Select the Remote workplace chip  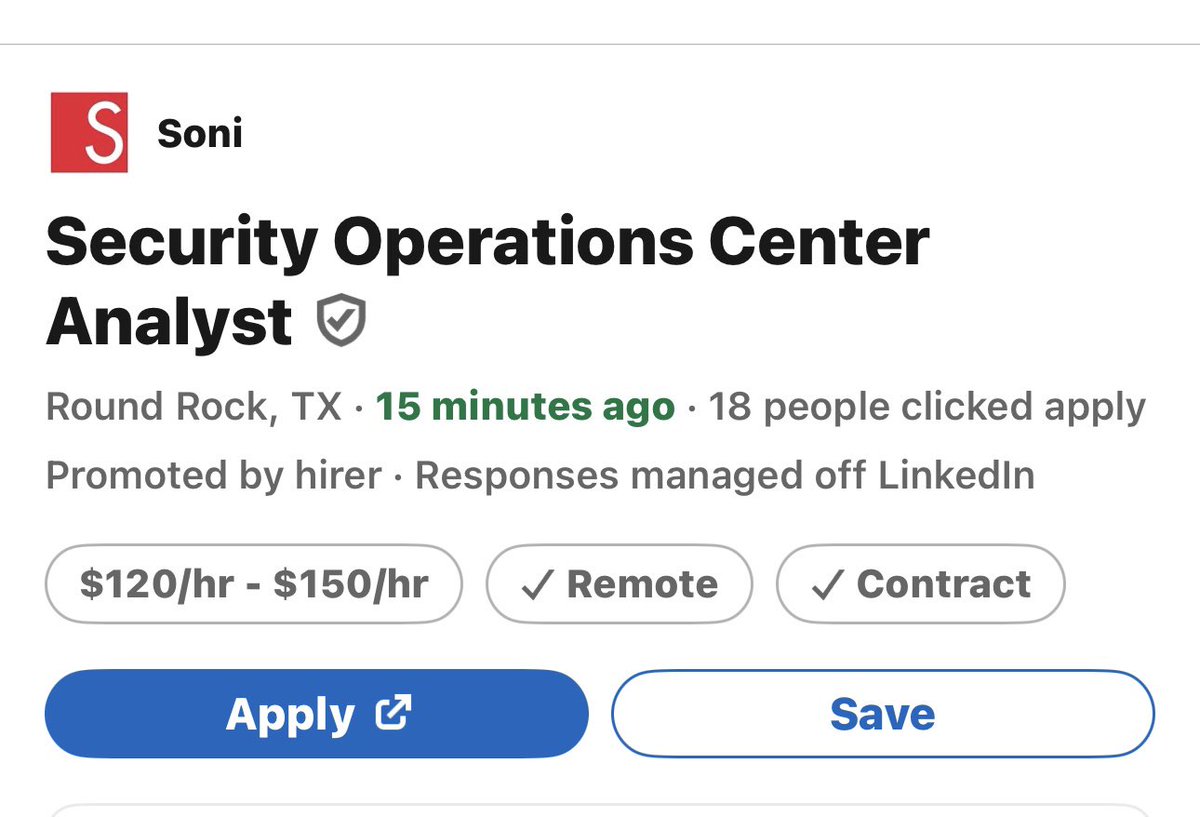point(619,584)
